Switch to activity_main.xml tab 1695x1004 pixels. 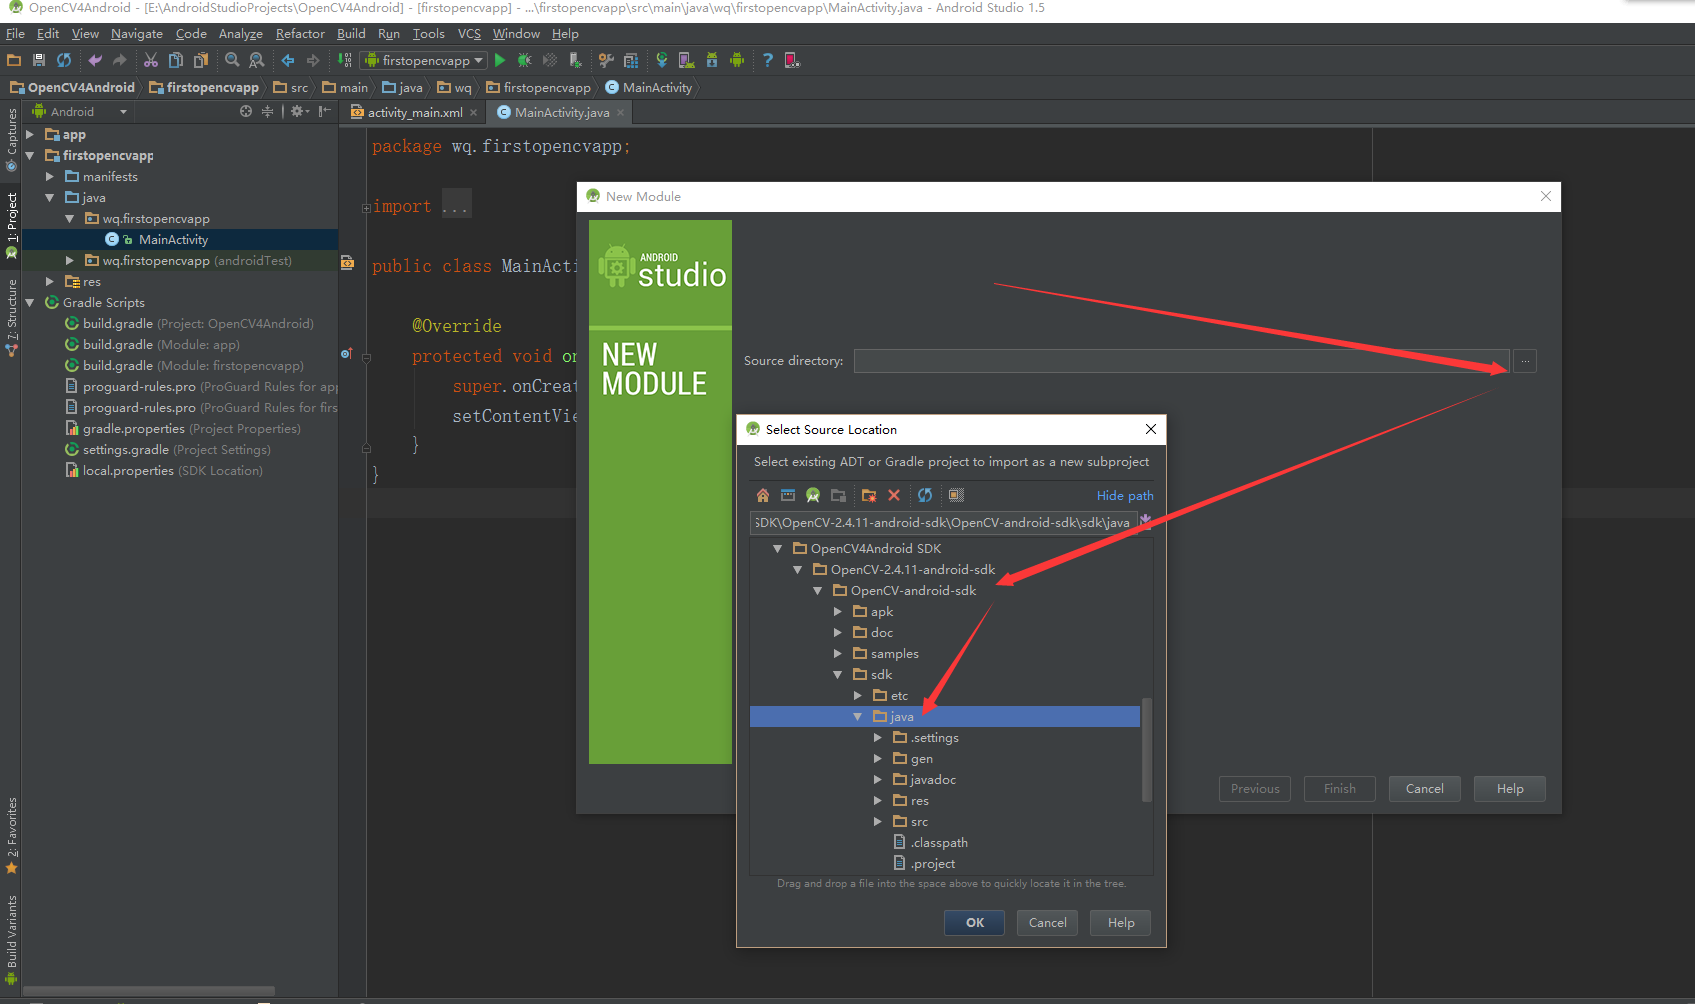414,112
